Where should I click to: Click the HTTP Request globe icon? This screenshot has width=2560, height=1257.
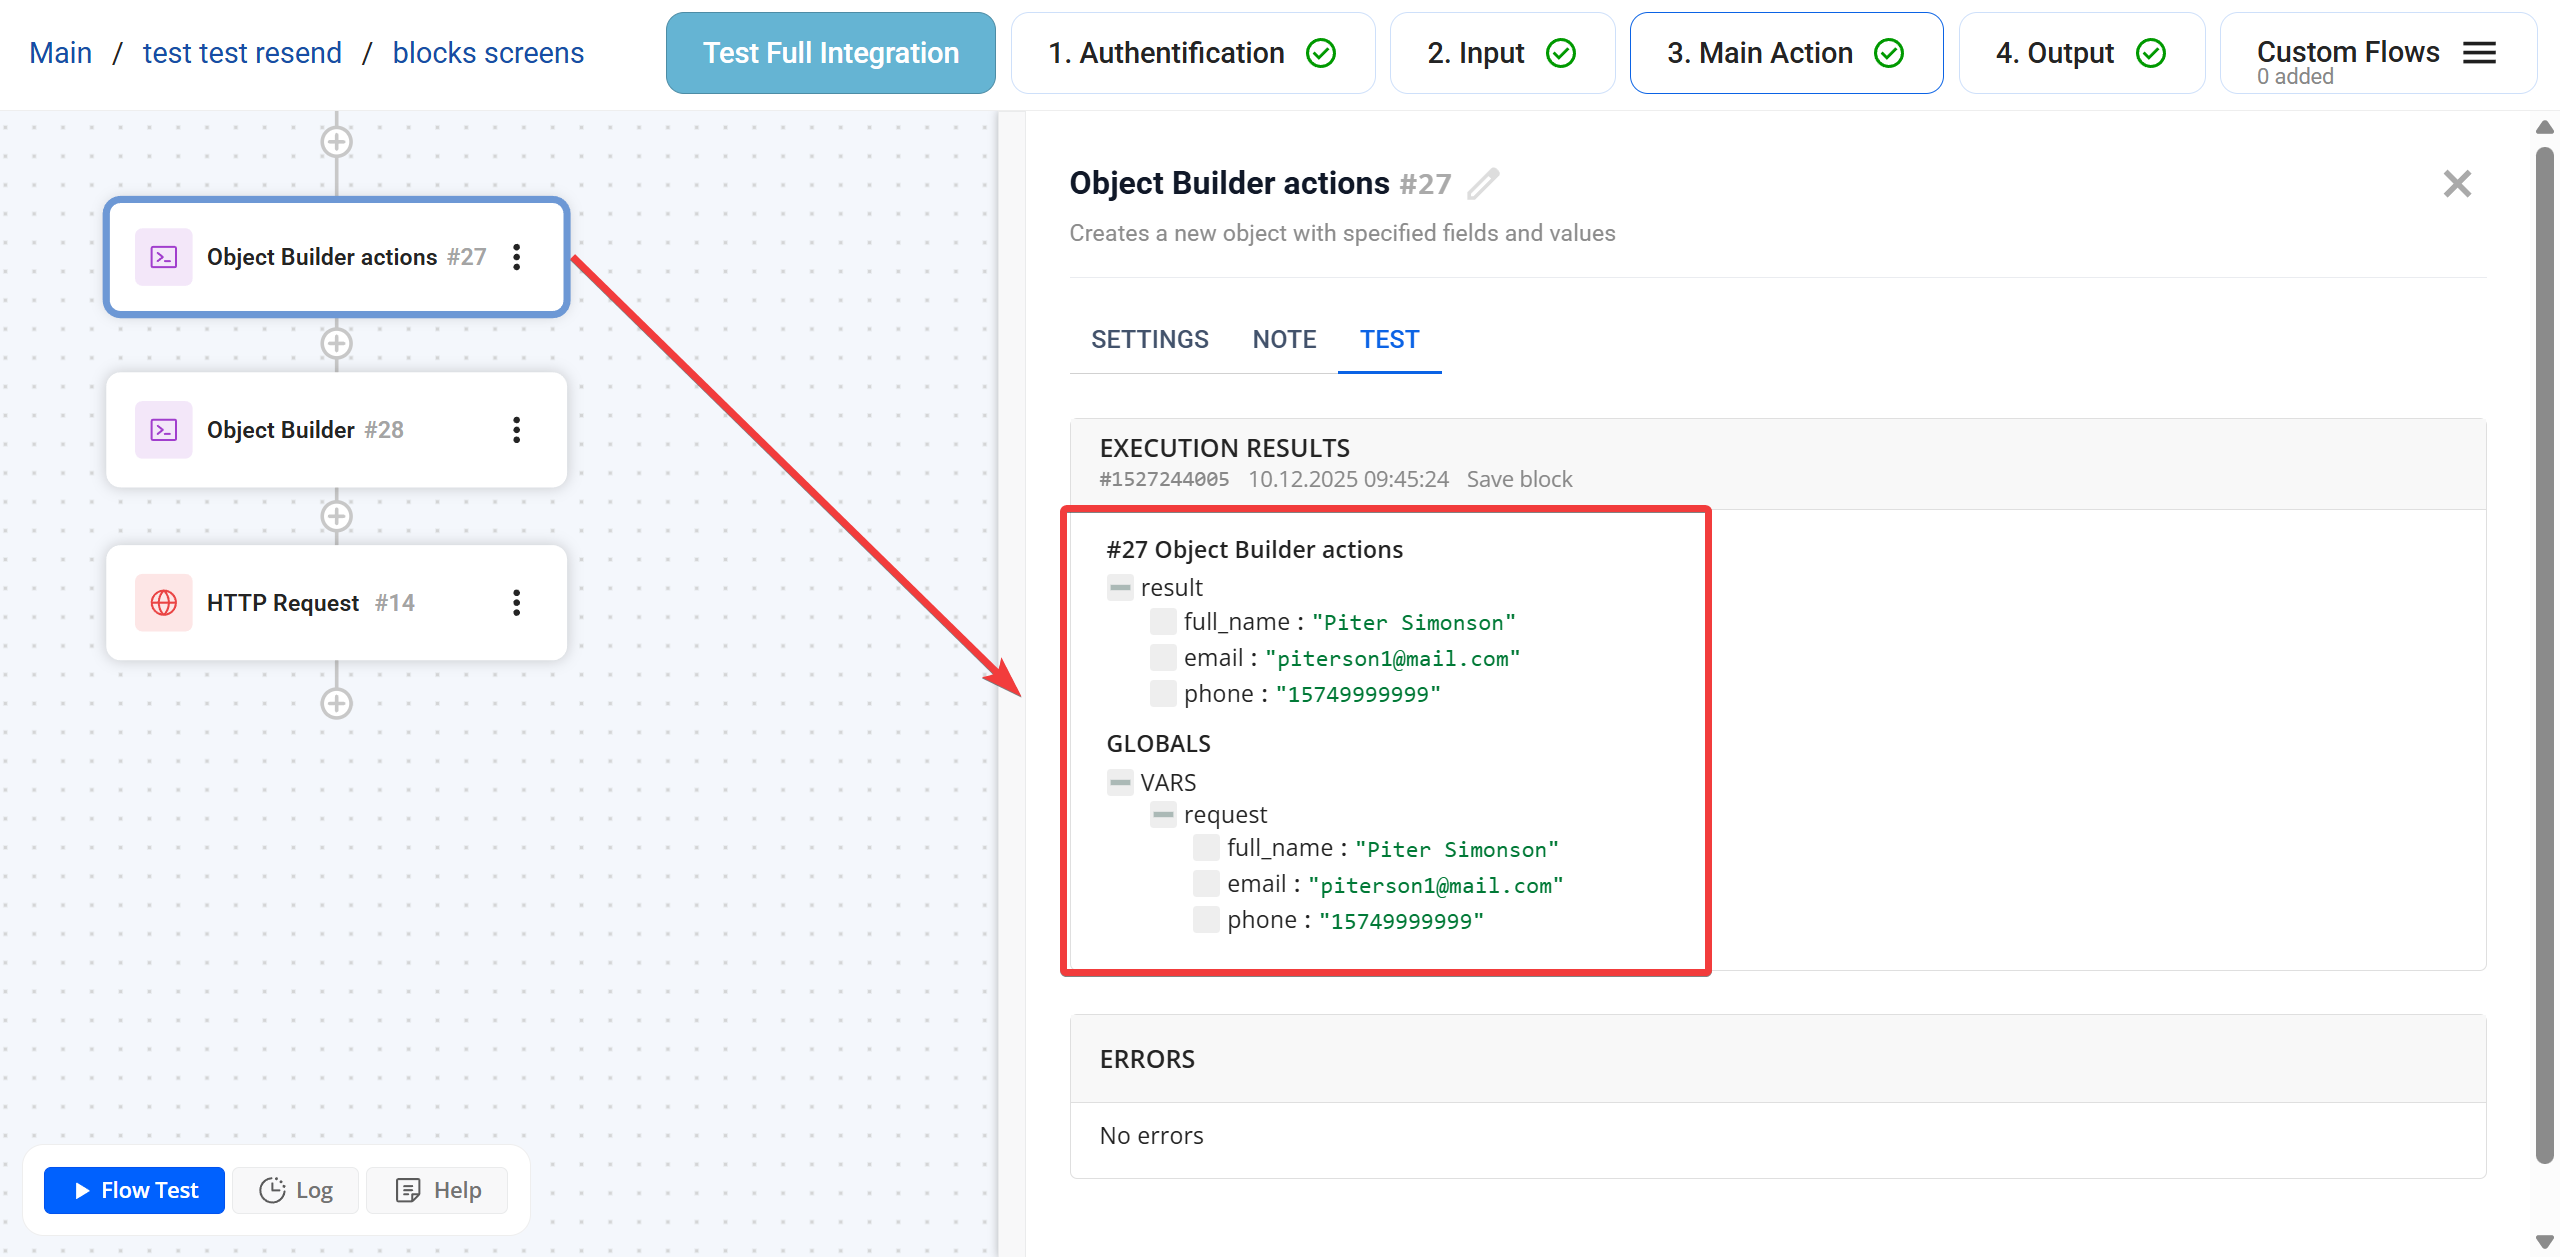[x=164, y=603]
